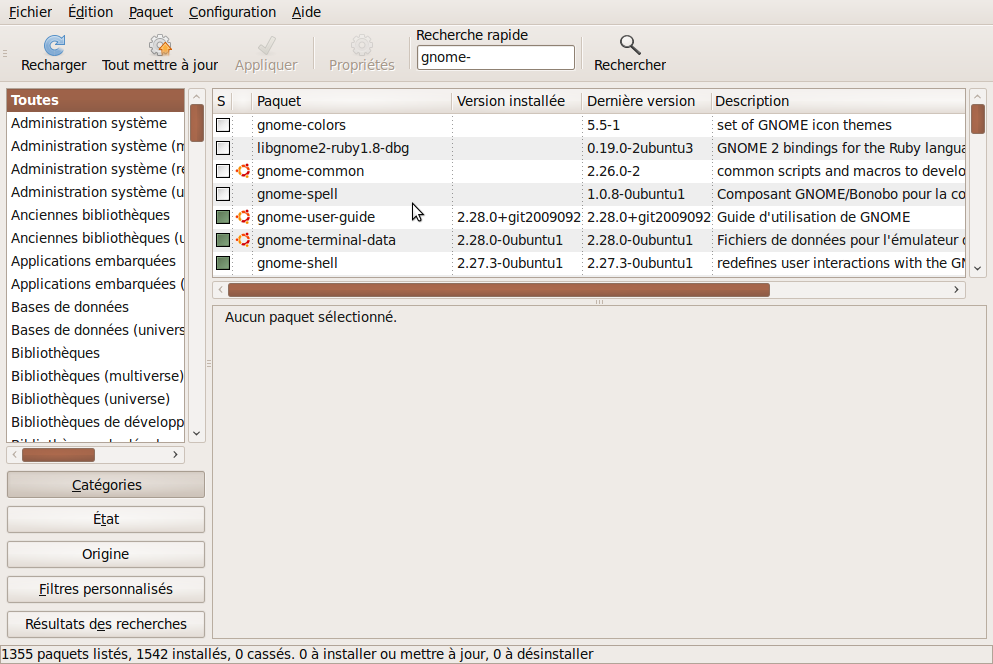
Task: Open the Paquet menu
Action: coord(150,12)
